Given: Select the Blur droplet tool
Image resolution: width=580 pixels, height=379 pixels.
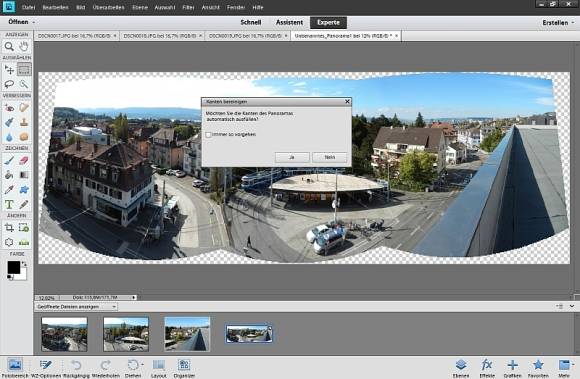Looking at the screenshot, I should click(x=9, y=137).
